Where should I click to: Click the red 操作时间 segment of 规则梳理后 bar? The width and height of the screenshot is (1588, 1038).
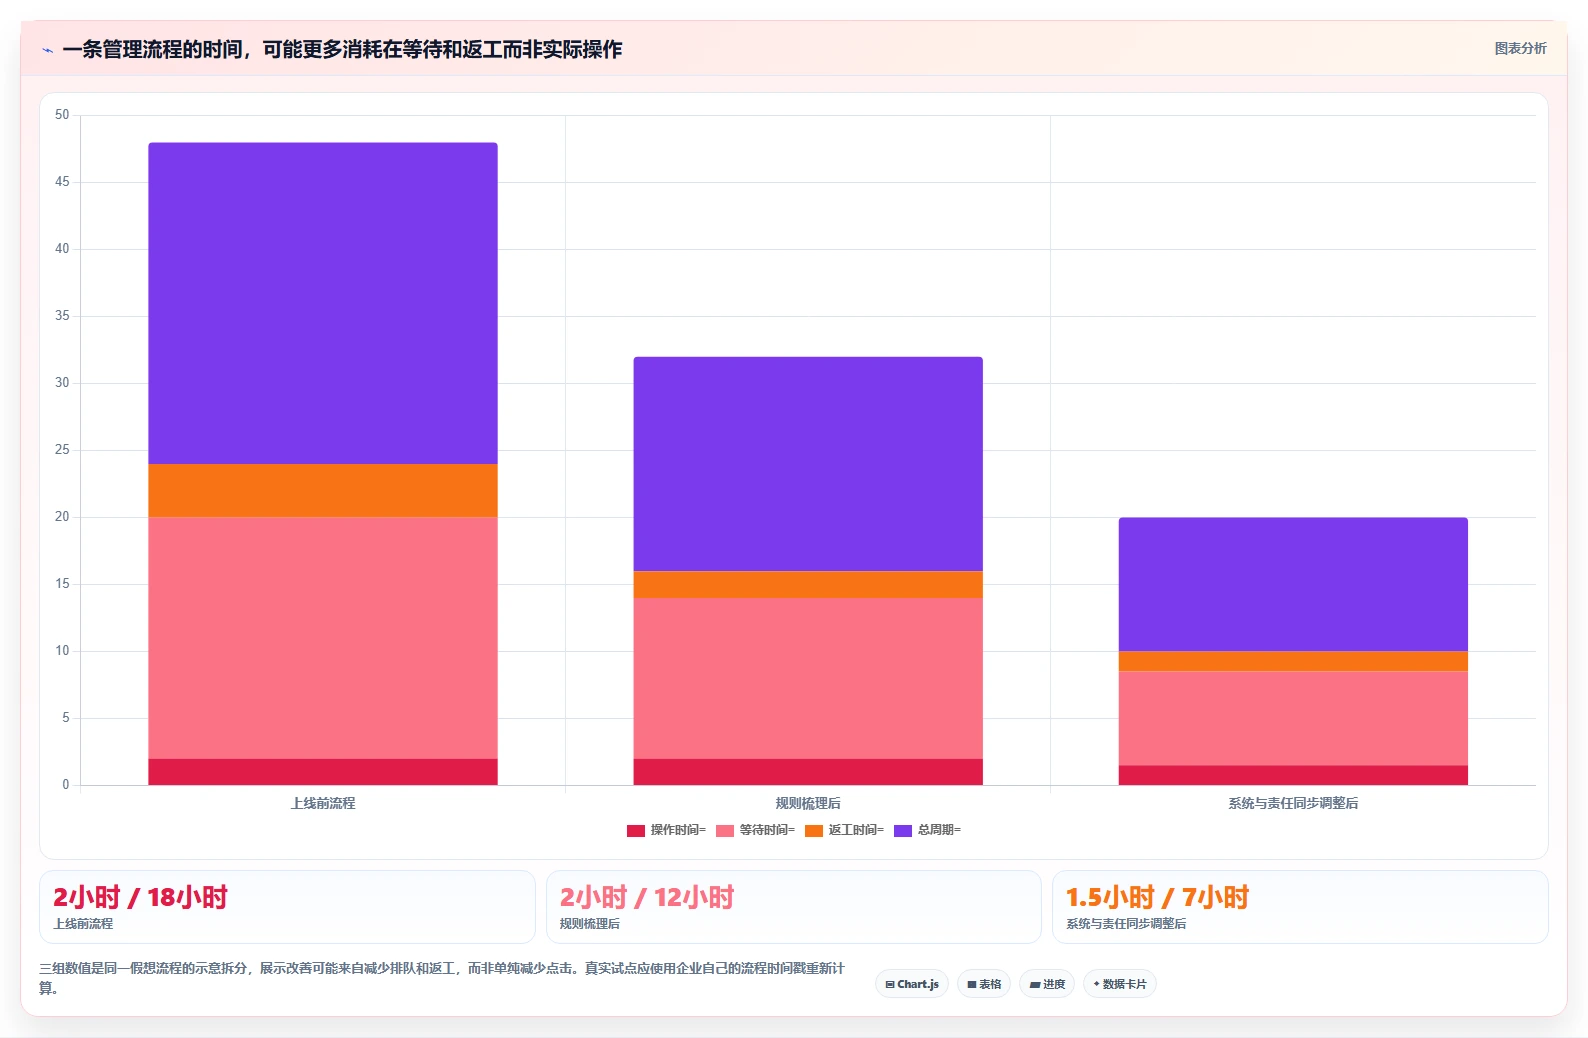[808, 772]
